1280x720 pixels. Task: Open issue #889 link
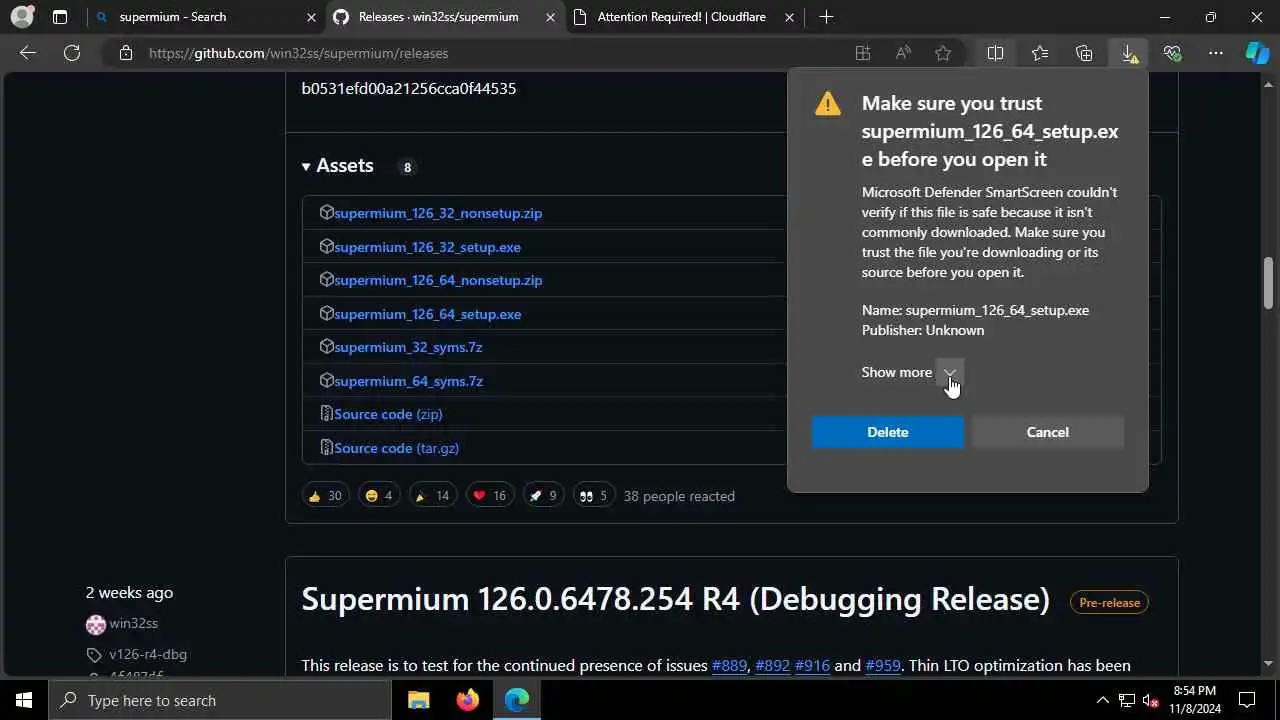[729, 665]
